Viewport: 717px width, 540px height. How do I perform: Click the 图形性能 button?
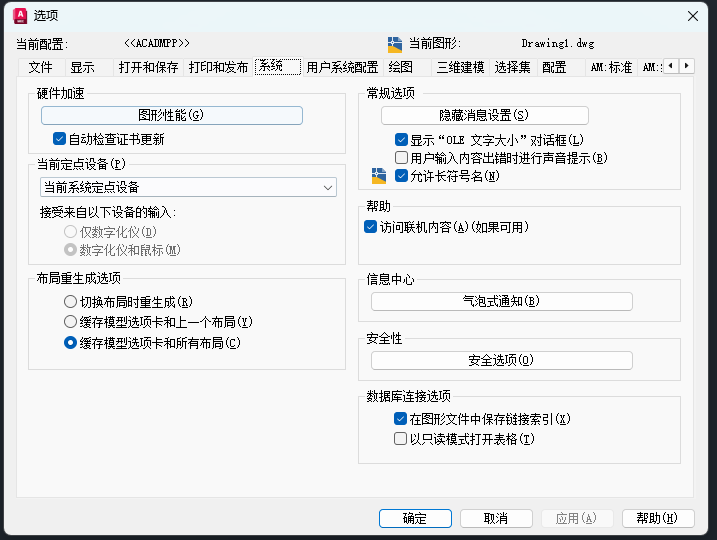click(171, 115)
